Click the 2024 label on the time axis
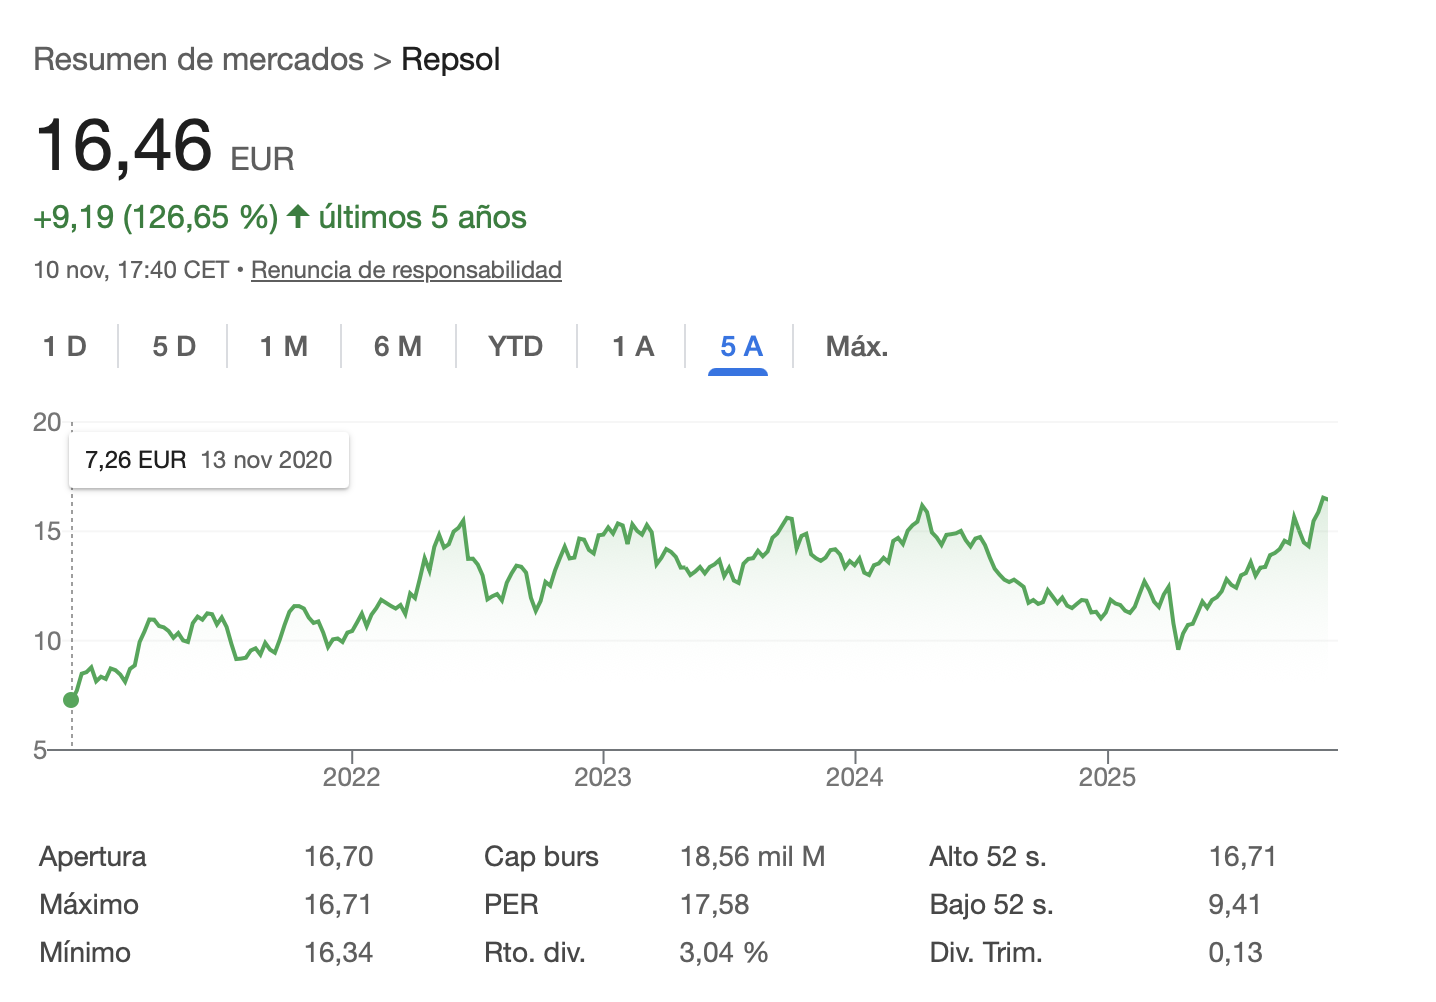The image size is (1436, 1002). tap(854, 778)
